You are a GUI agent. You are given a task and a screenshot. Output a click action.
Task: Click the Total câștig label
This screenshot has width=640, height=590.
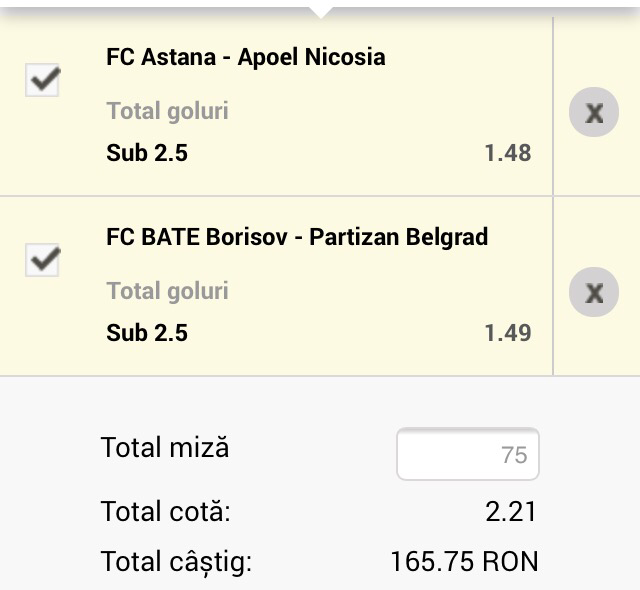point(176,562)
